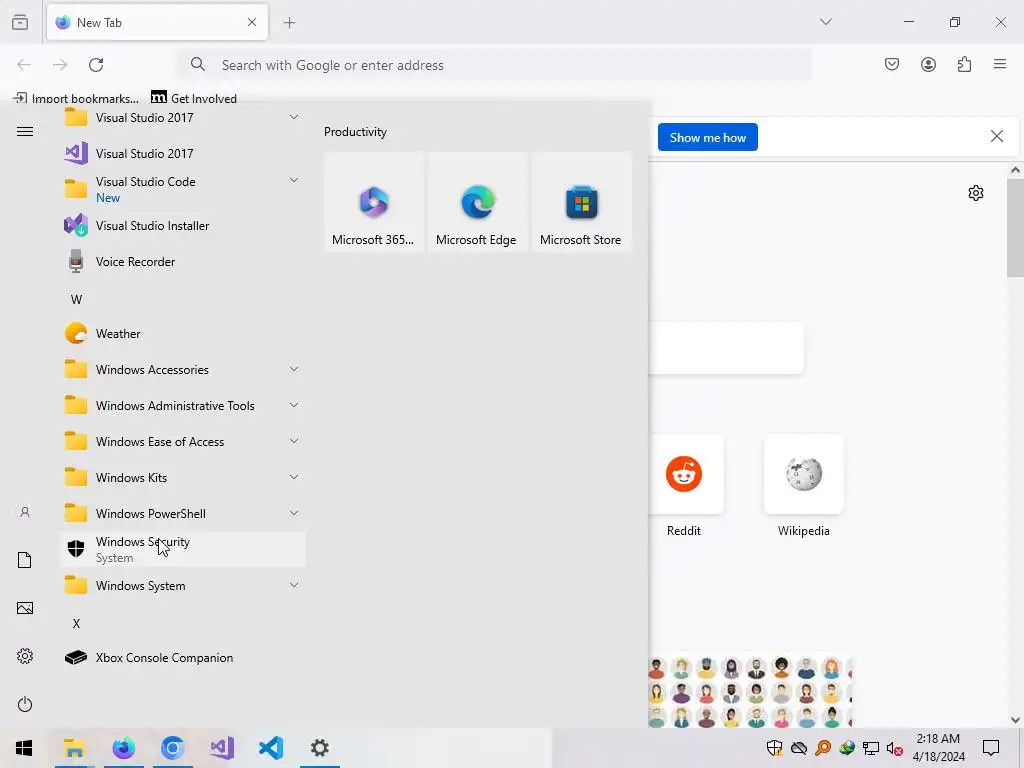Launch Visual Studio Installer
This screenshot has width=1024, height=768.
[x=183, y=225]
